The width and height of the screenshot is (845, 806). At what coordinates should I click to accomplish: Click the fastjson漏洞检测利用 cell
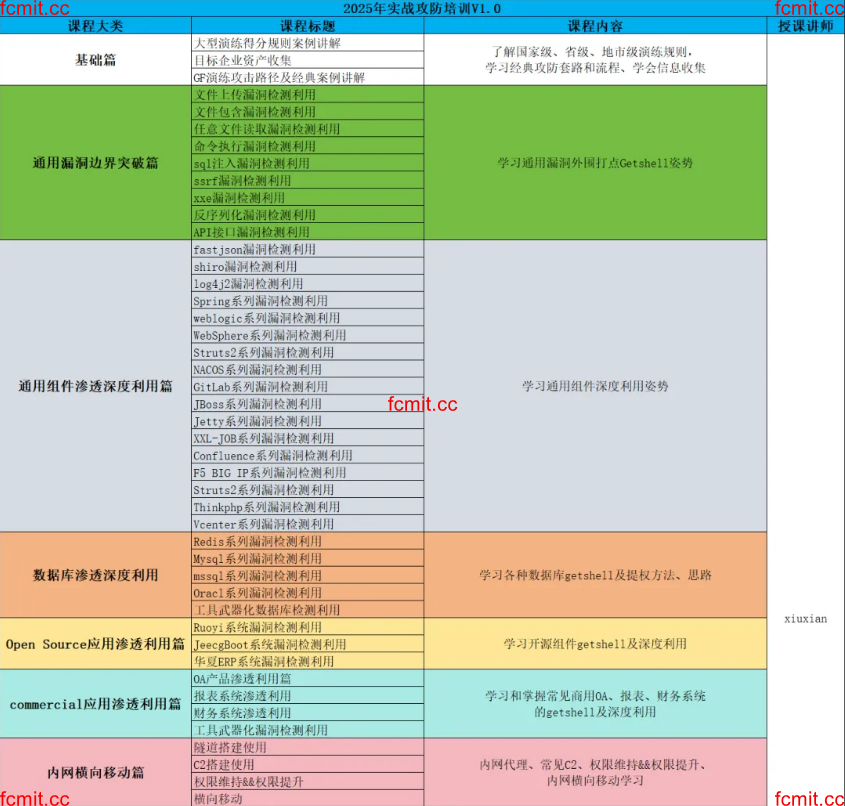coord(307,249)
